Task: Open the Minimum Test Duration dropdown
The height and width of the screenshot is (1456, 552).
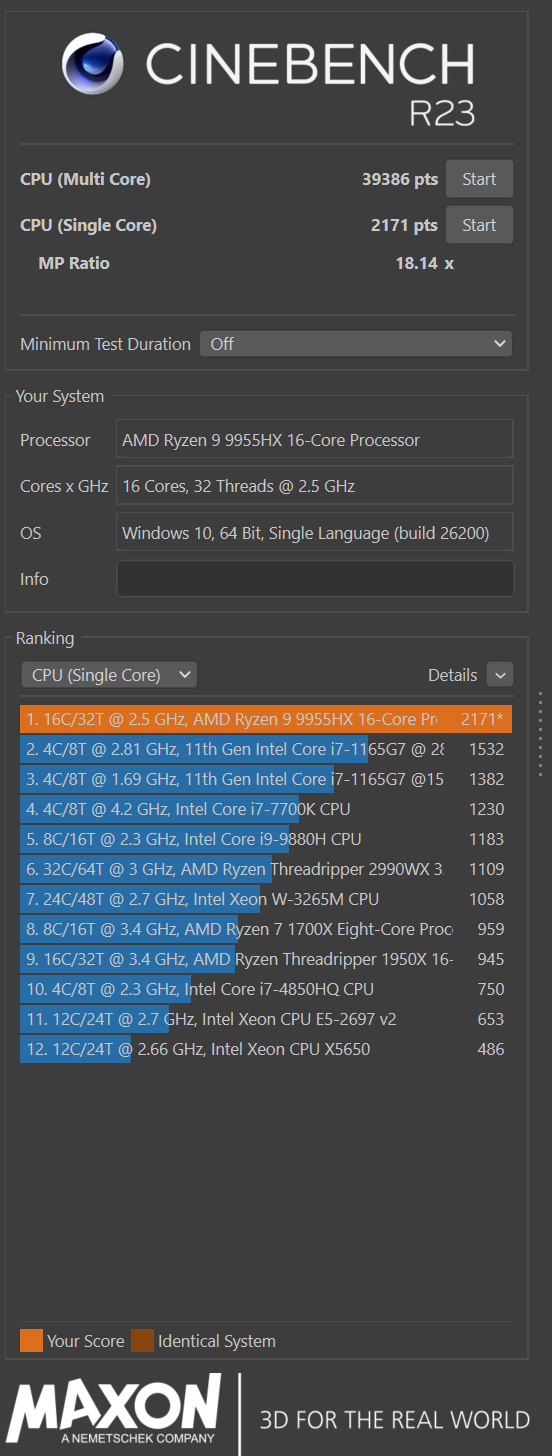Action: coord(356,343)
